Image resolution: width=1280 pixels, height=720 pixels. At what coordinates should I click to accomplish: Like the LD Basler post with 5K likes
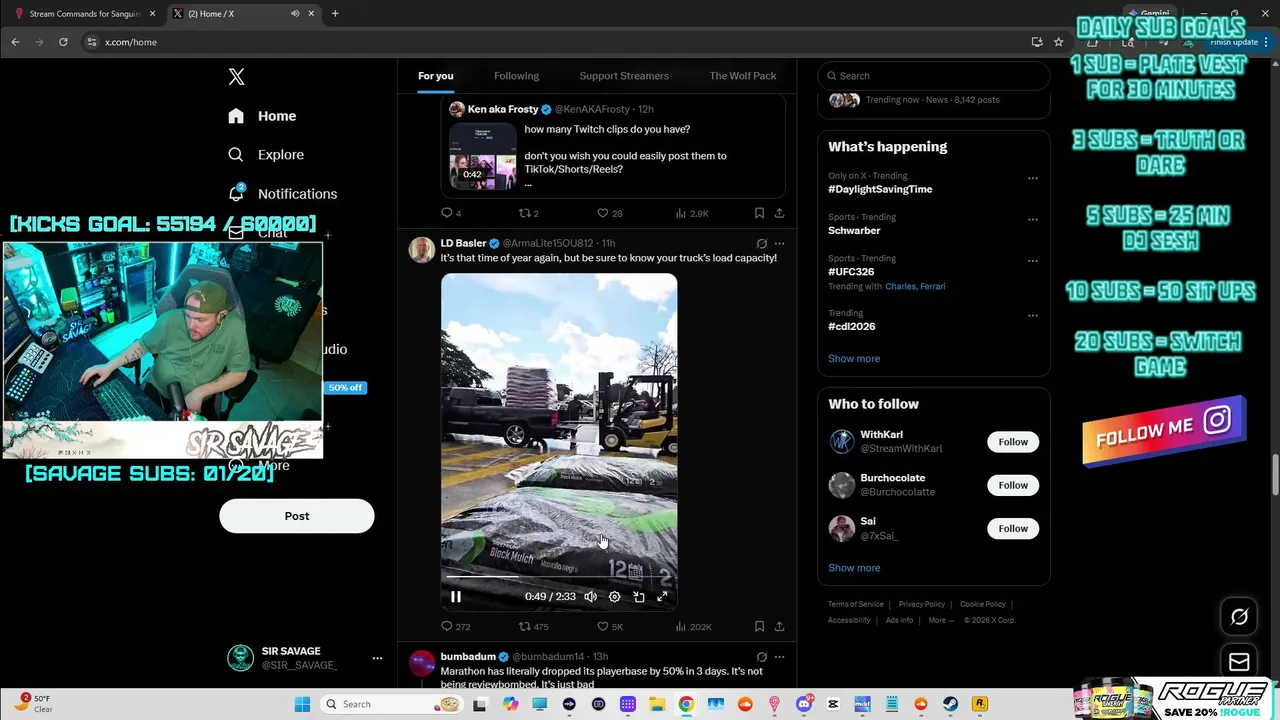point(609,627)
